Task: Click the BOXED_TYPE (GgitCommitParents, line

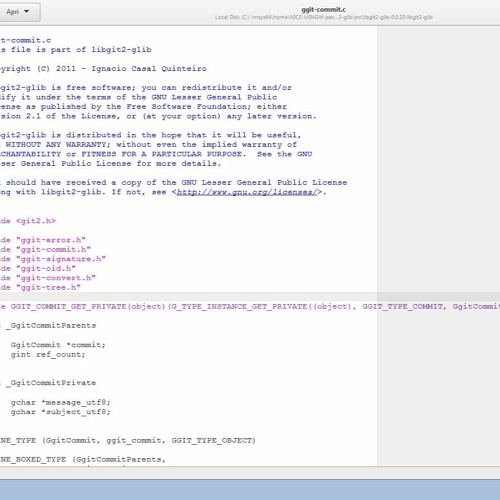Action: point(83,460)
